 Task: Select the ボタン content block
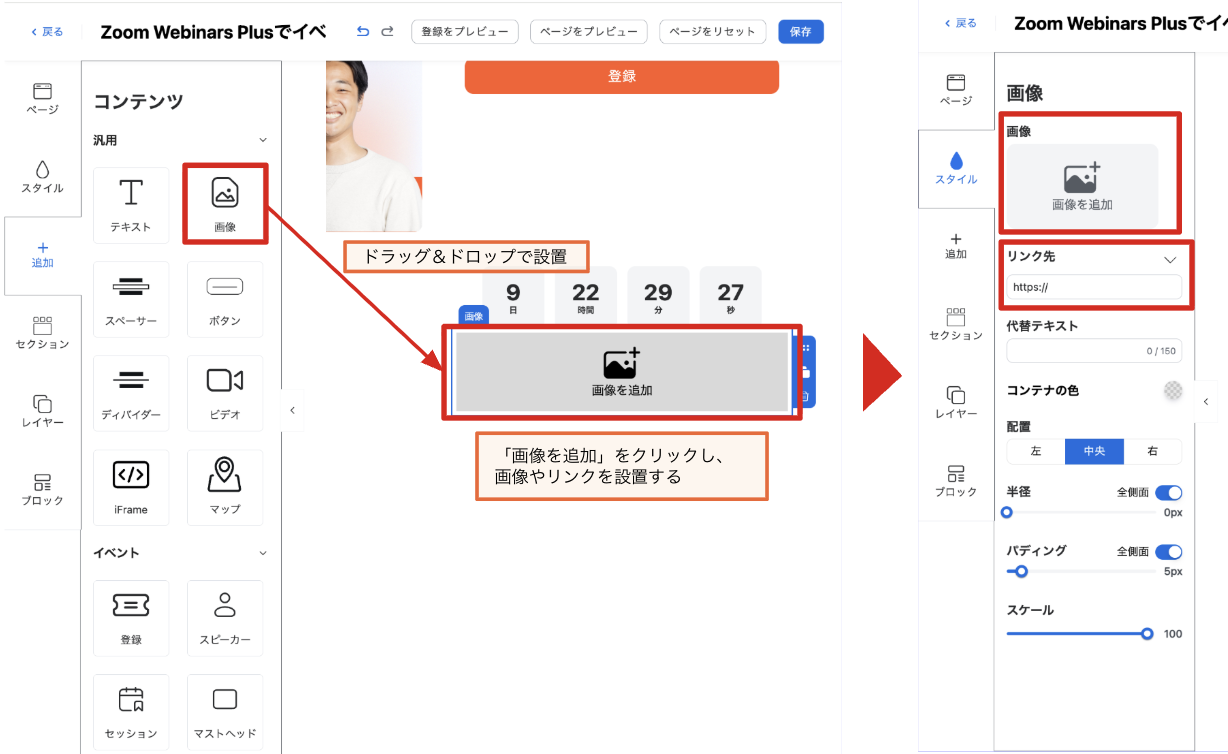tap(225, 299)
